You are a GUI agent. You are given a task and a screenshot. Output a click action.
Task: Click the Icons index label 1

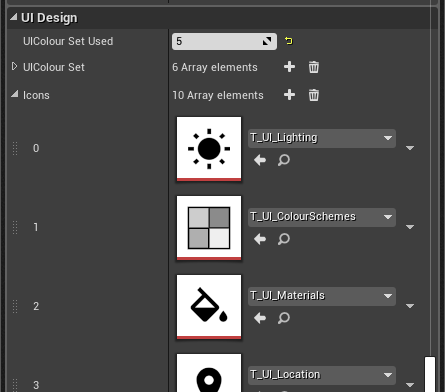pyautogui.click(x=36, y=227)
